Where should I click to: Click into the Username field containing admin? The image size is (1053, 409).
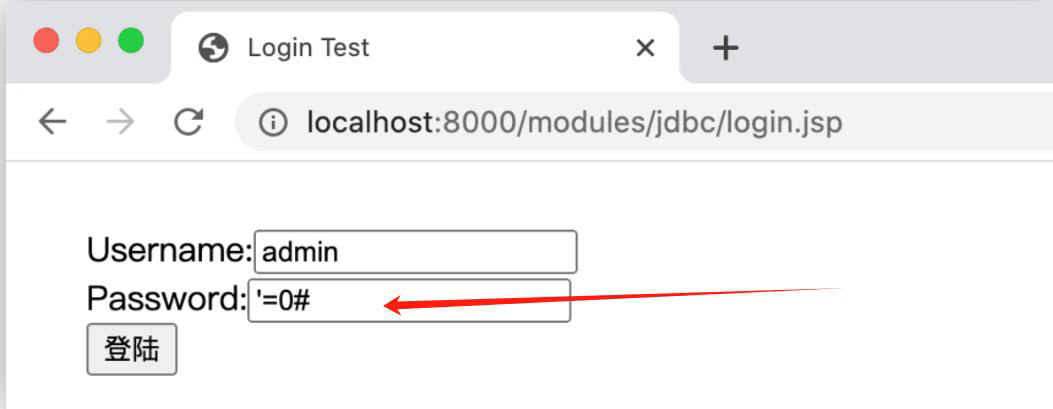pyautogui.click(x=416, y=252)
